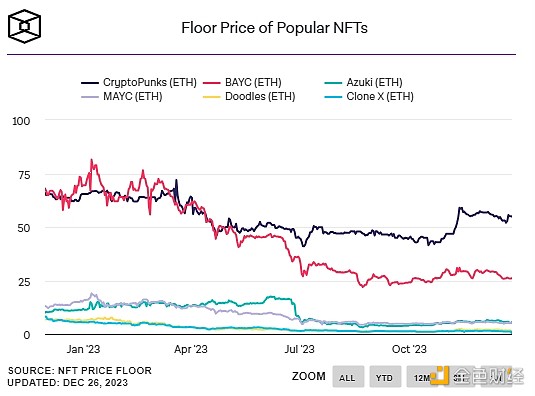Screen dimensions: 535x396
Task: Toggle the BAYC (ETH) legend series
Action: click(242, 82)
